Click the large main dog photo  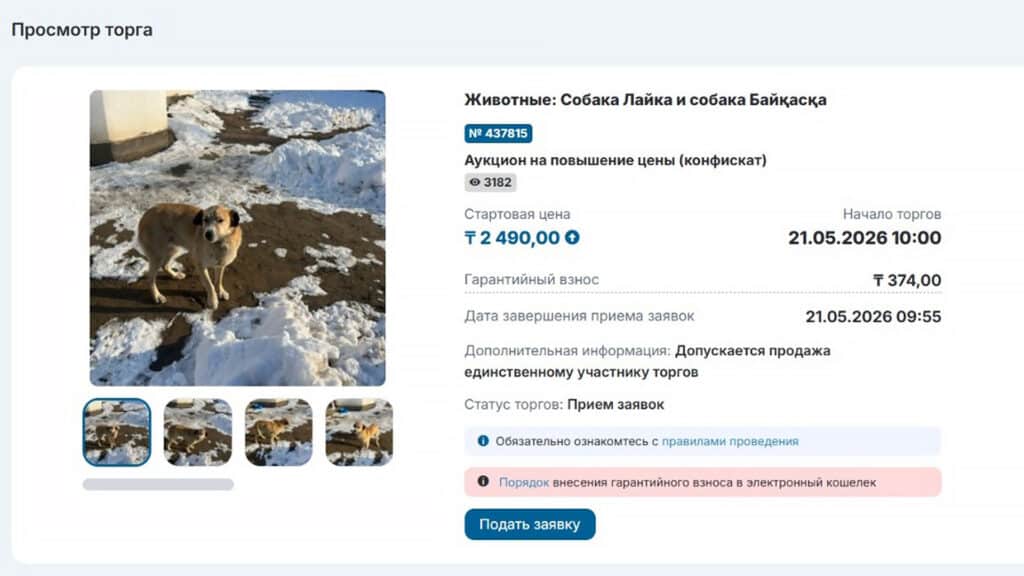[x=237, y=238]
